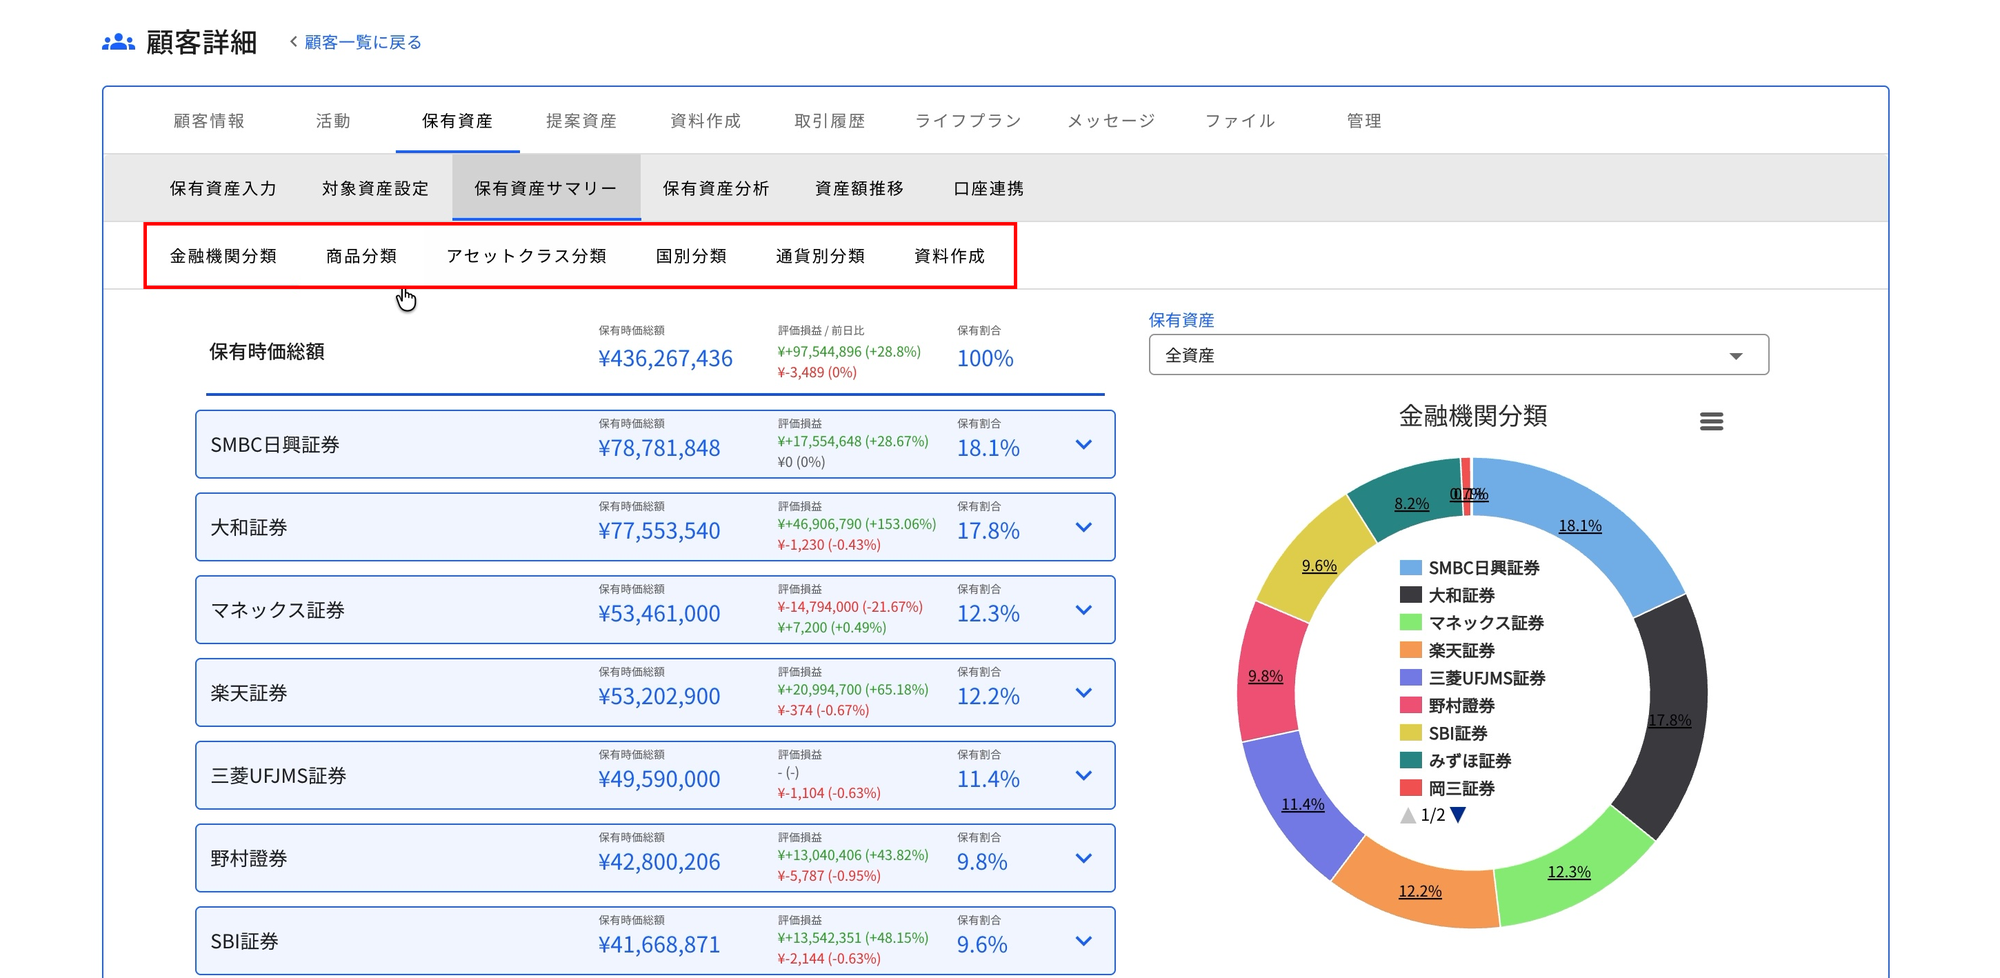
Task: Return to customer list via 顧客一覧に戻る
Action: (363, 42)
